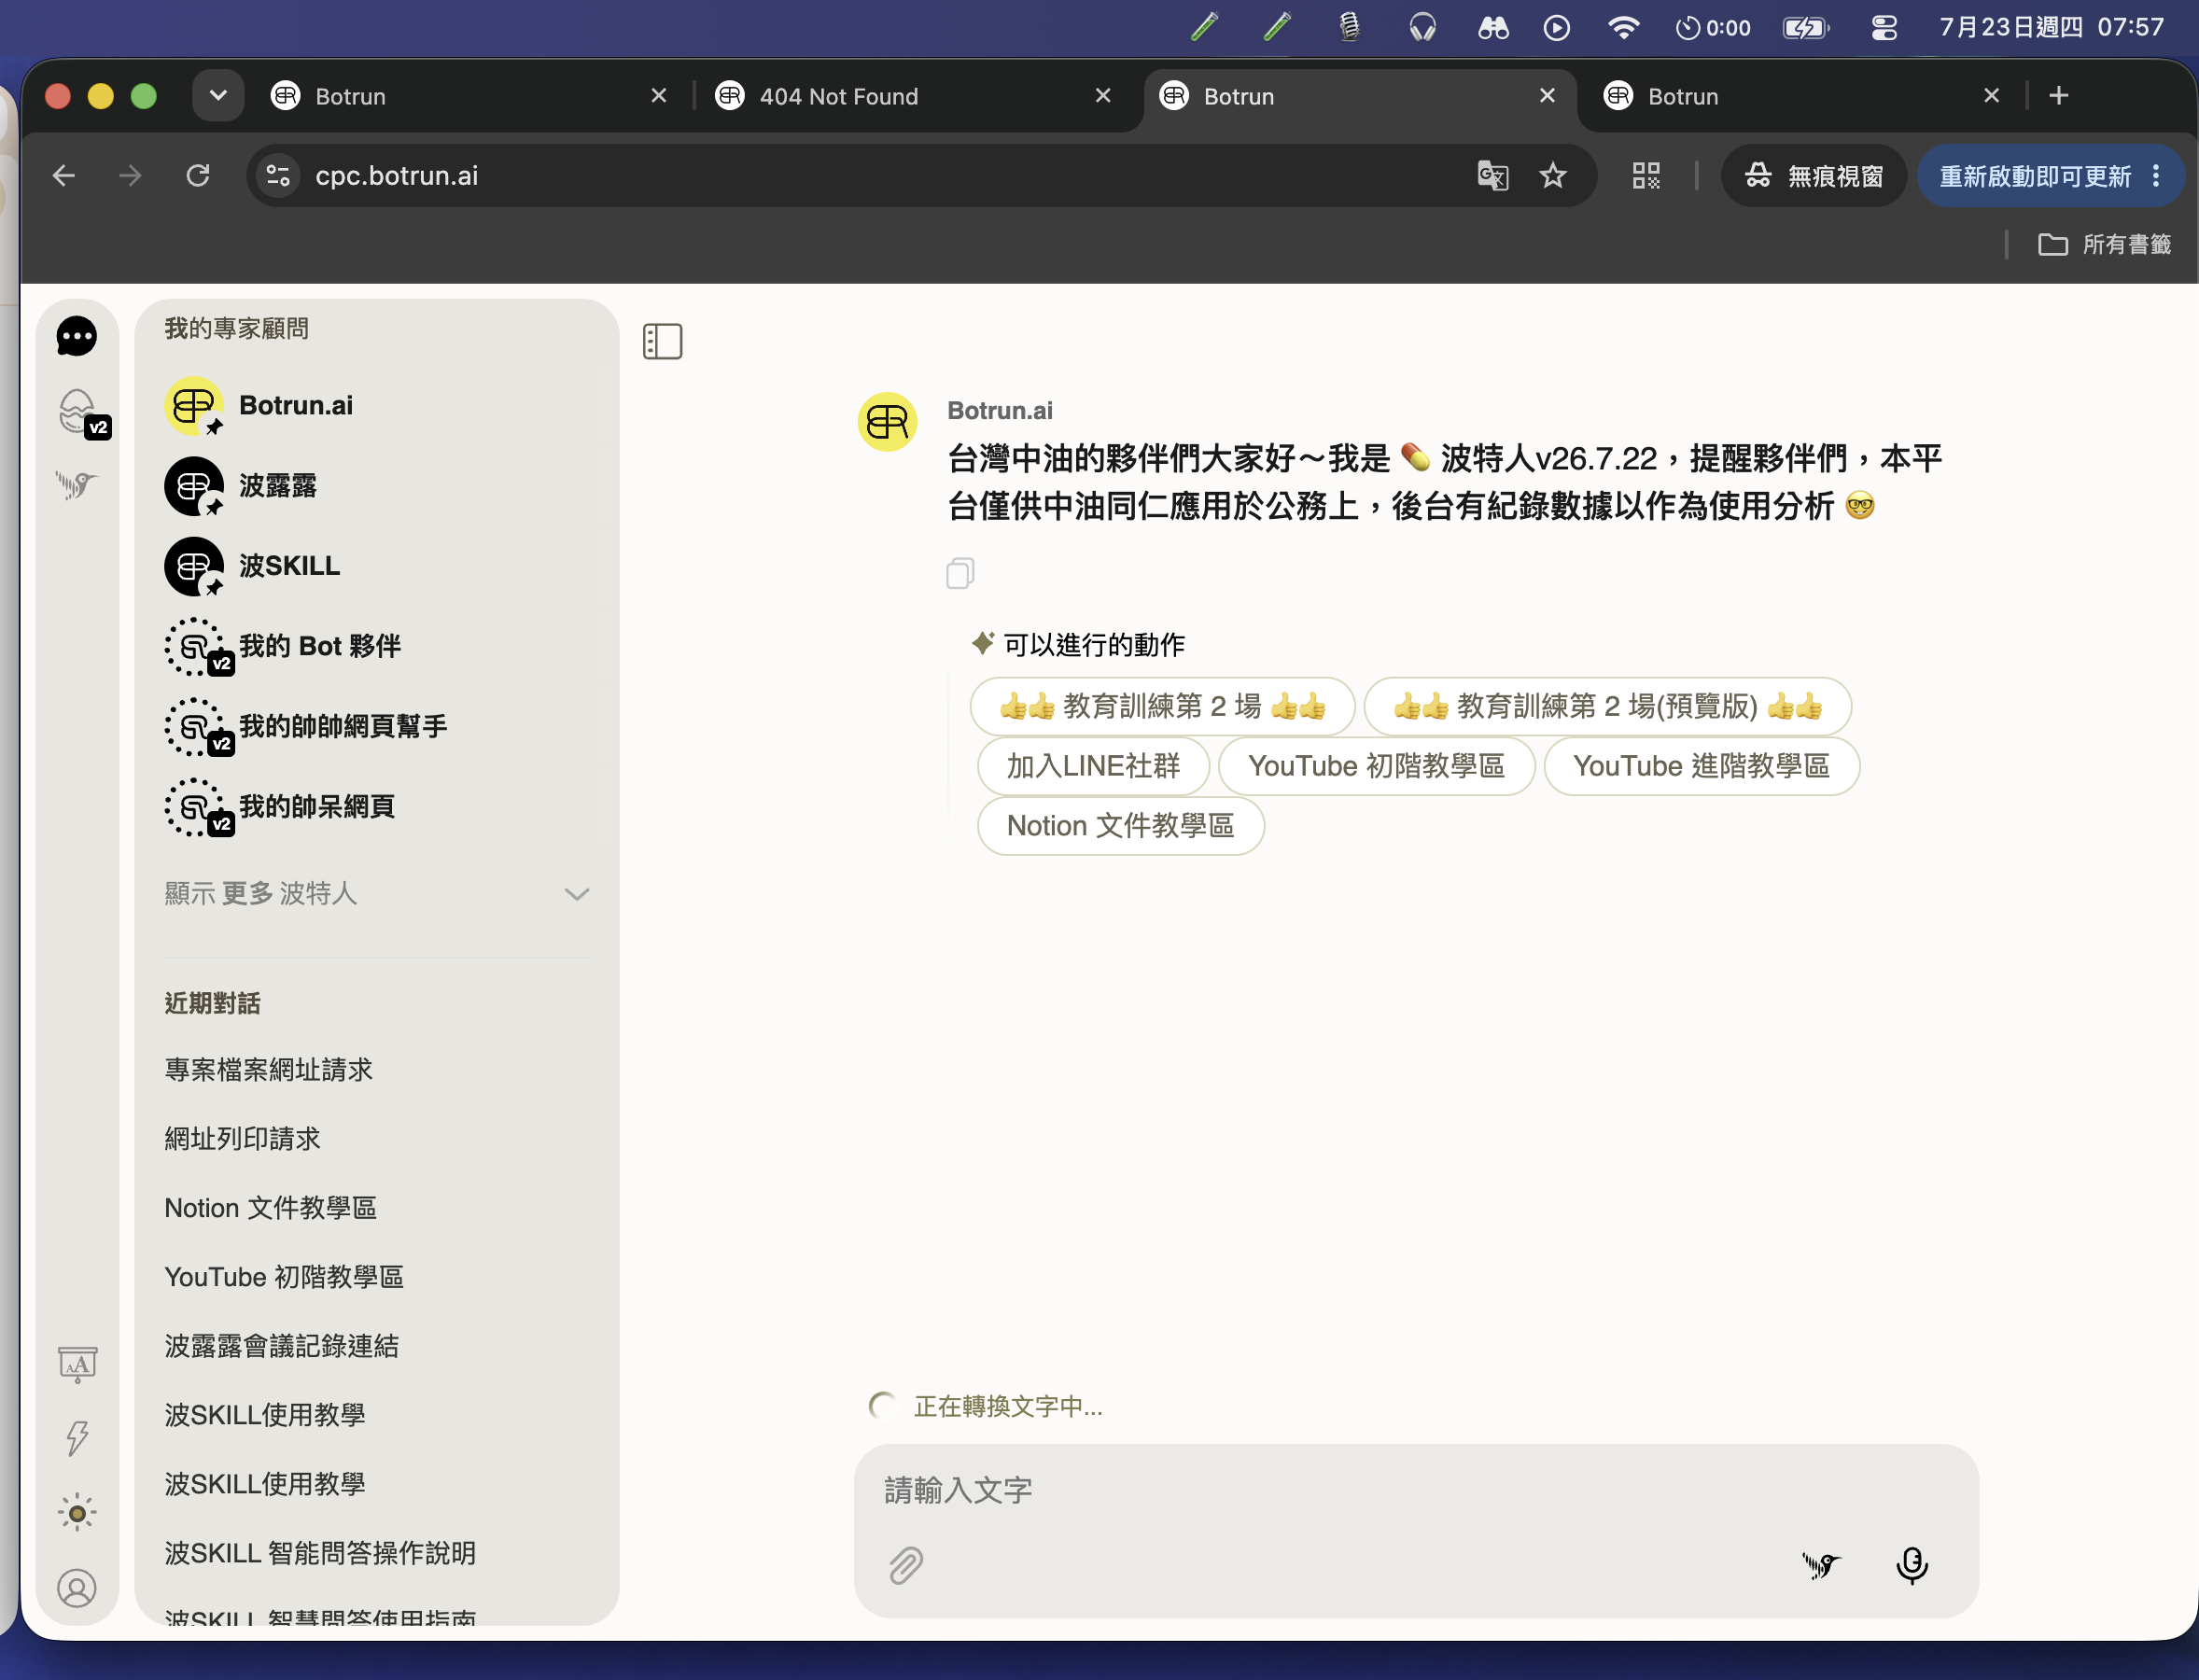Click 教育訓練第 2 場(預覽版) chip
This screenshot has height=1680, width=2199.
point(1607,706)
